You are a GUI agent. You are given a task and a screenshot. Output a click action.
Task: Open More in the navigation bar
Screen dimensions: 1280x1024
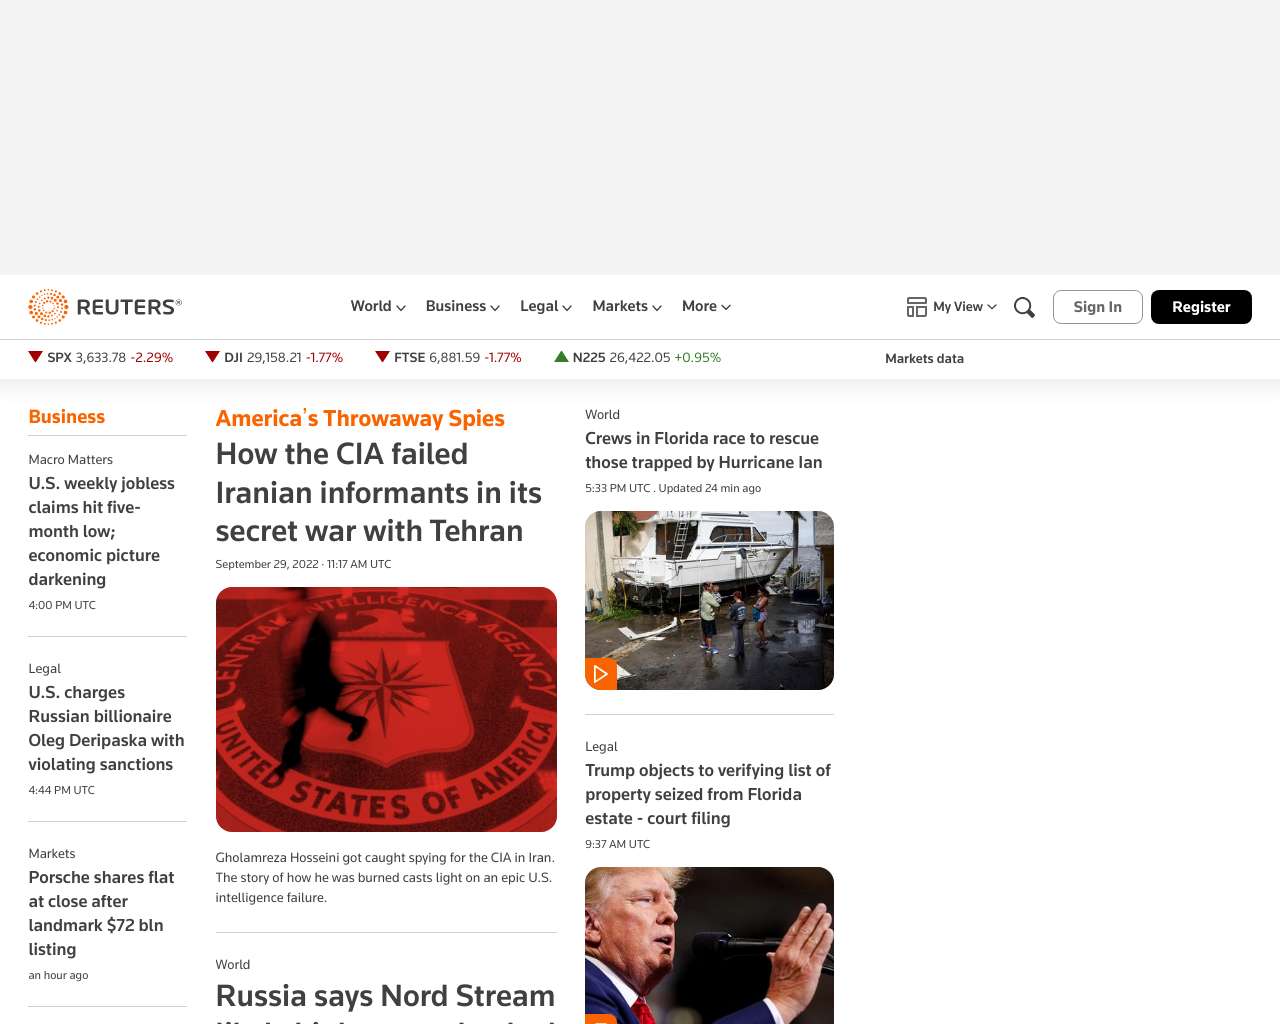click(699, 306)
